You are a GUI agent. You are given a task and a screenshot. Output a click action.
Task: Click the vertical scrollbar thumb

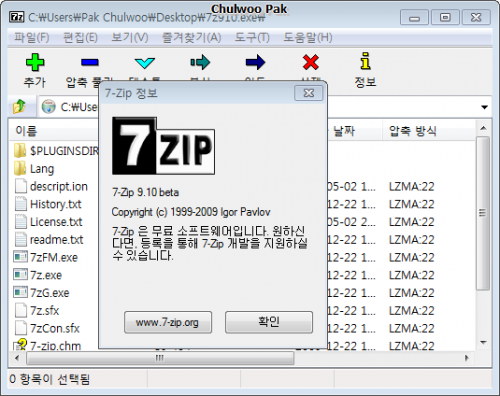[x=482, y=213]
